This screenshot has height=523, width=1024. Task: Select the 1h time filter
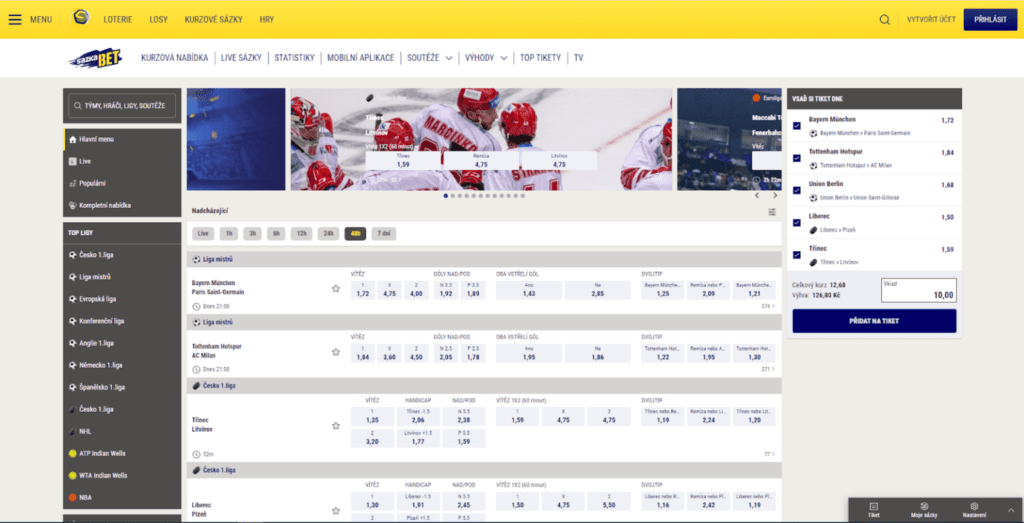[228, 233]
